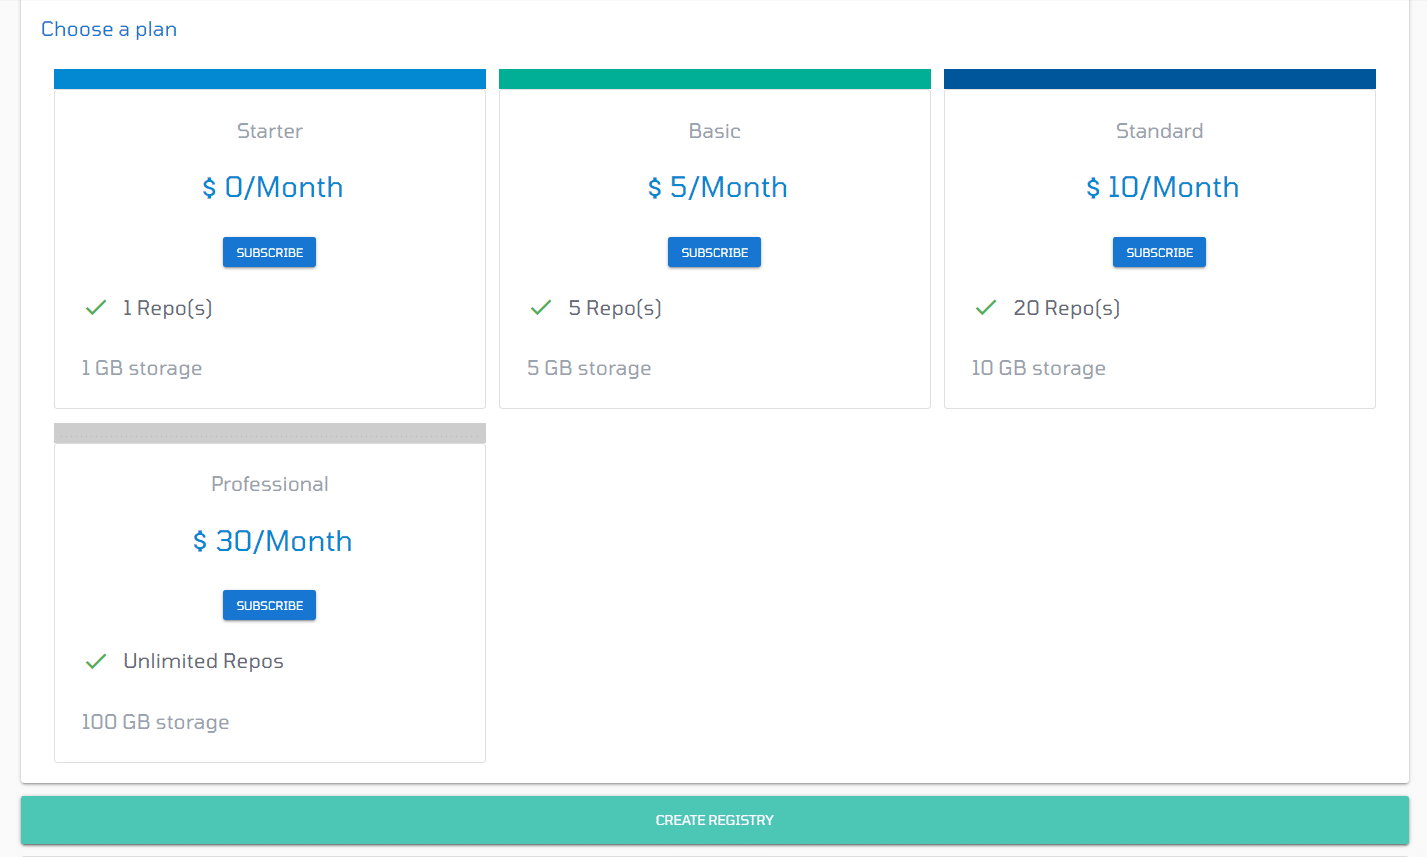Click the '$ 30/Month' price
Viewport: 1427px width, 857px height.
[272, 541]
